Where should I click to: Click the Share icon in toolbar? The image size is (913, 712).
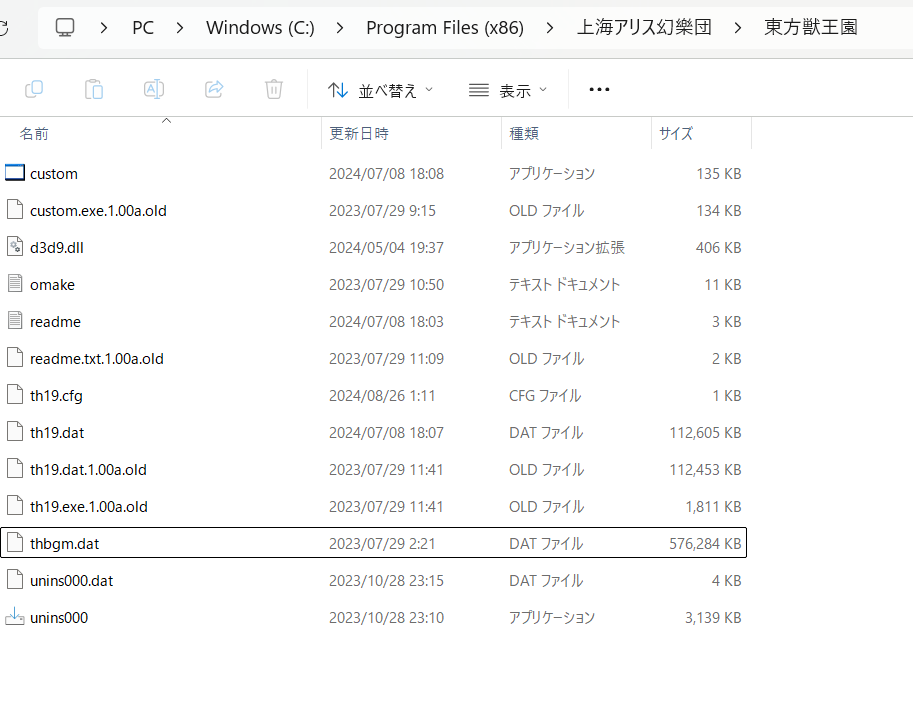[214, 89]
